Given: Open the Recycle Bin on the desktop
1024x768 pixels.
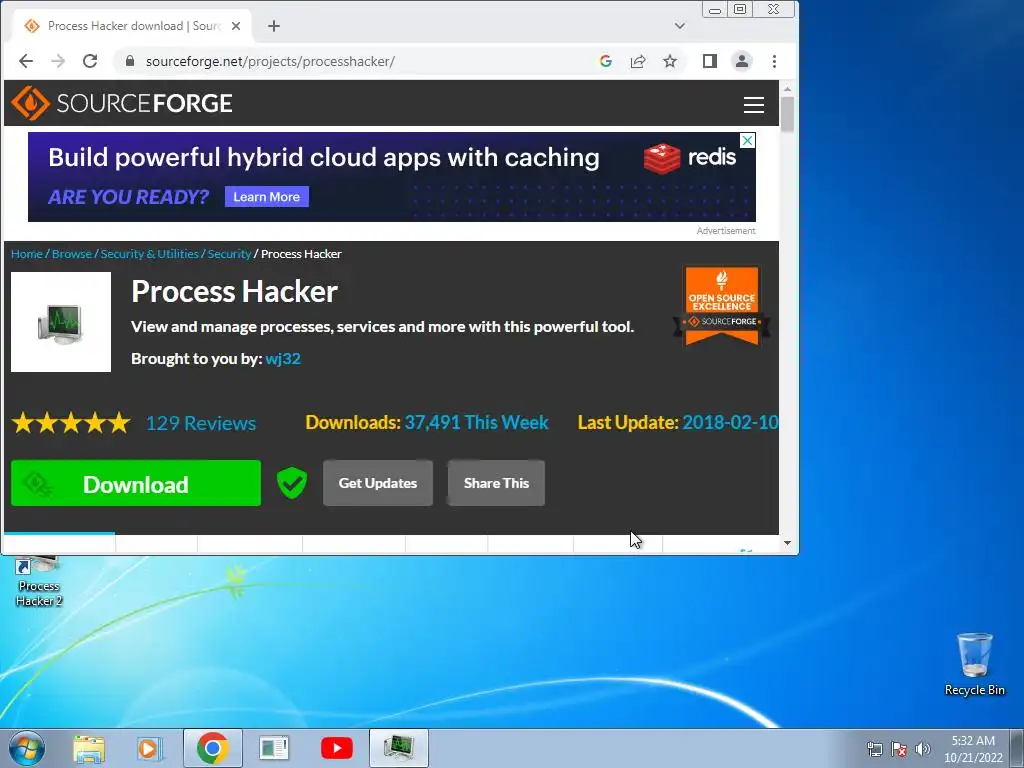Looking at the screenshot, I should click(974, 664).
